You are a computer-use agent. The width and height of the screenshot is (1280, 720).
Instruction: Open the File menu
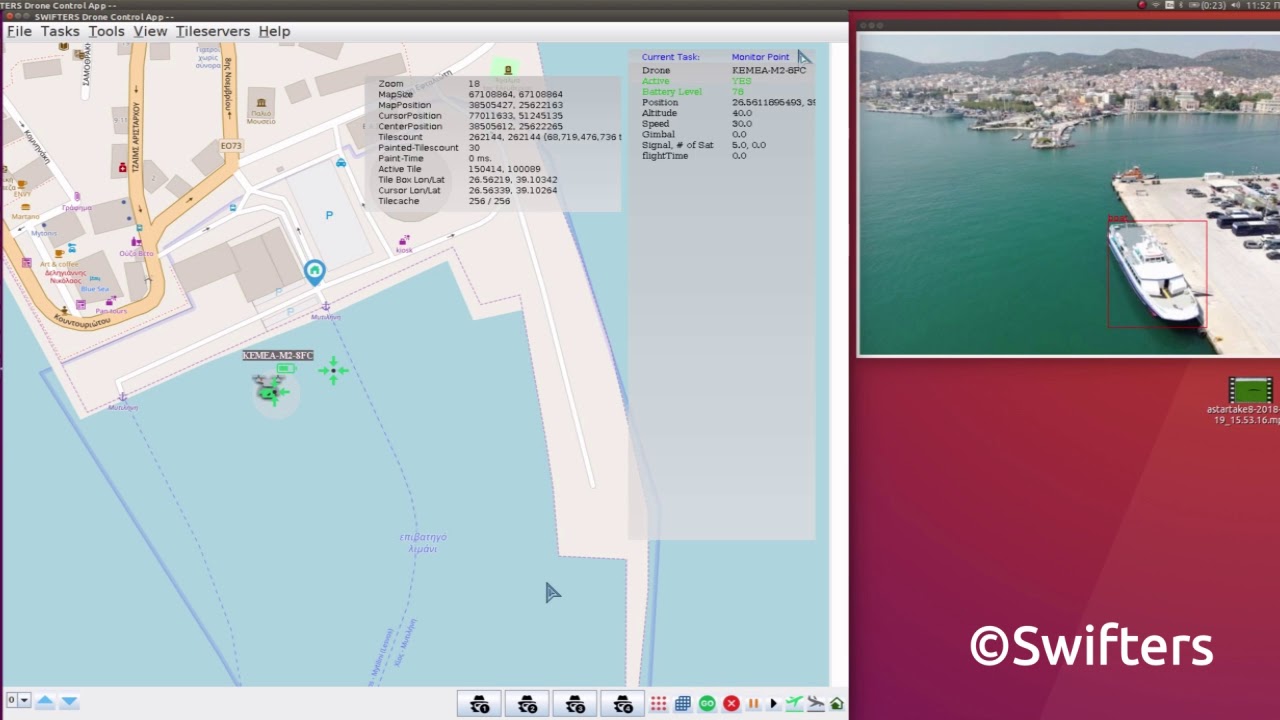pyautogui.click(x=19, y=31)
